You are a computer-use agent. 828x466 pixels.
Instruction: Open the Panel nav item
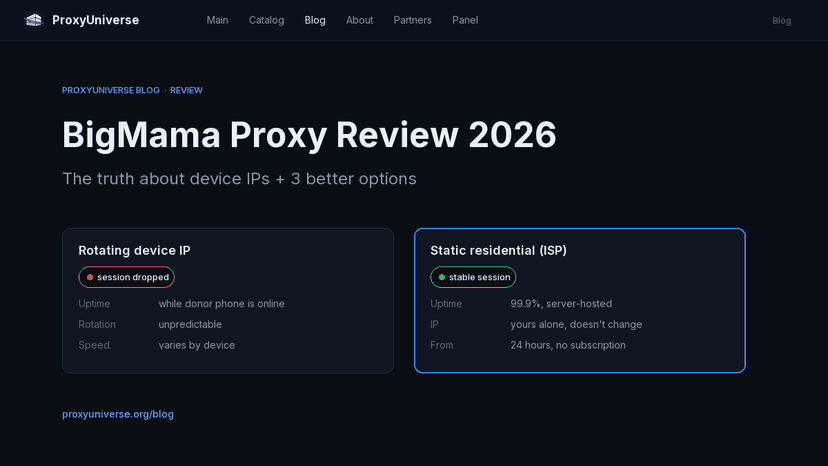coord(465,20)
